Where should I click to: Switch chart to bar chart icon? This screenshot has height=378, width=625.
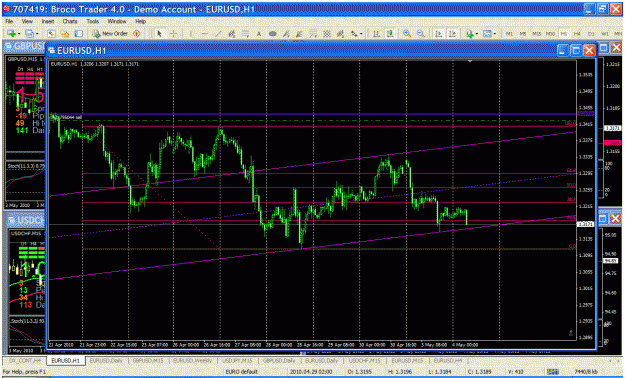[x=376, y=34]
